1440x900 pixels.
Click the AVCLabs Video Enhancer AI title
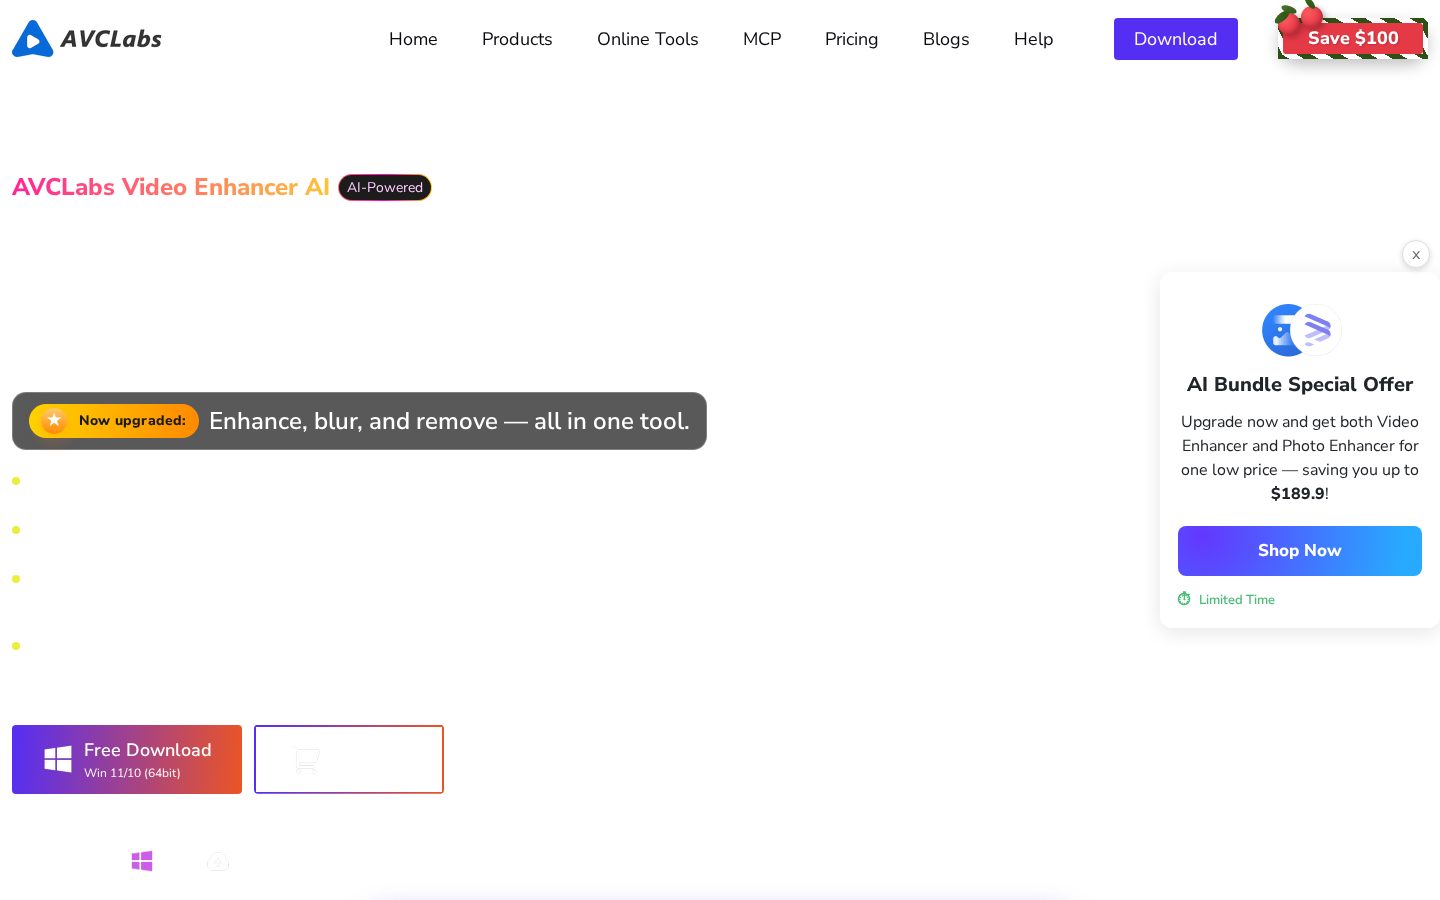point(171,187)
